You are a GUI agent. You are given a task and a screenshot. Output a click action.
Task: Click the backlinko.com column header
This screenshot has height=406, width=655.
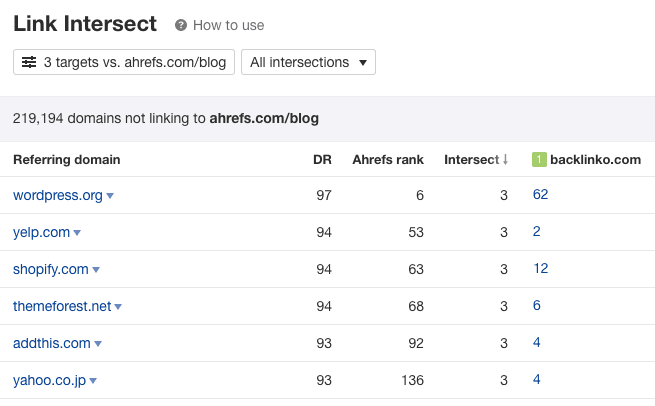tap(595, 160)
